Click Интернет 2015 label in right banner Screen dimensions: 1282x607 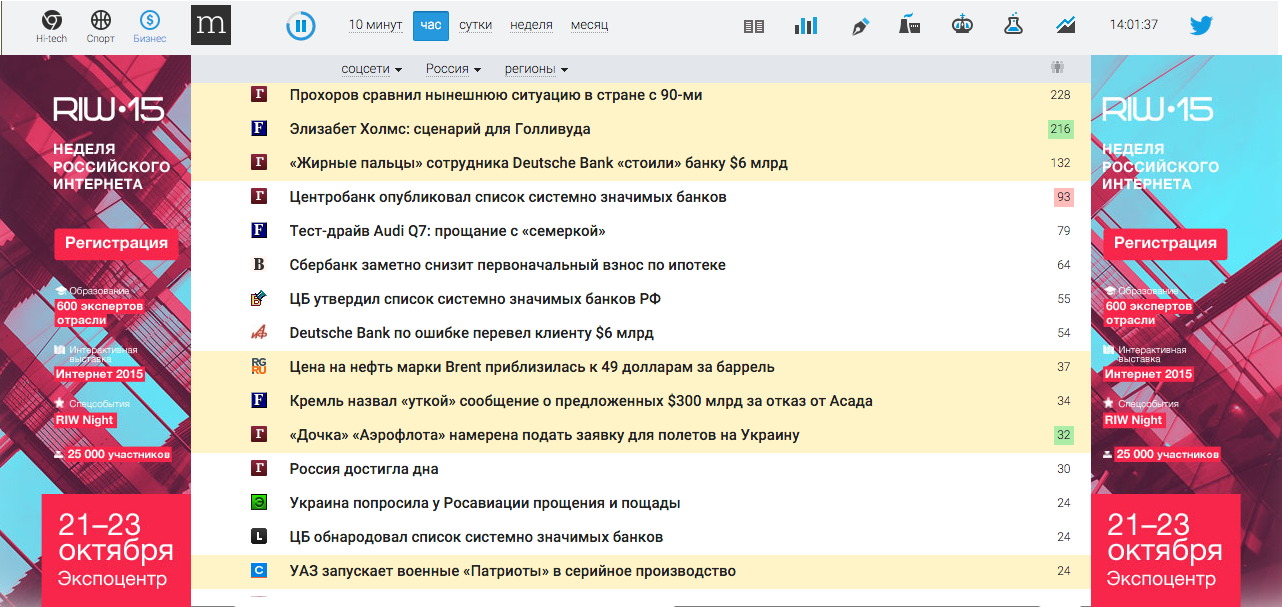click(x=1148, y=374)
